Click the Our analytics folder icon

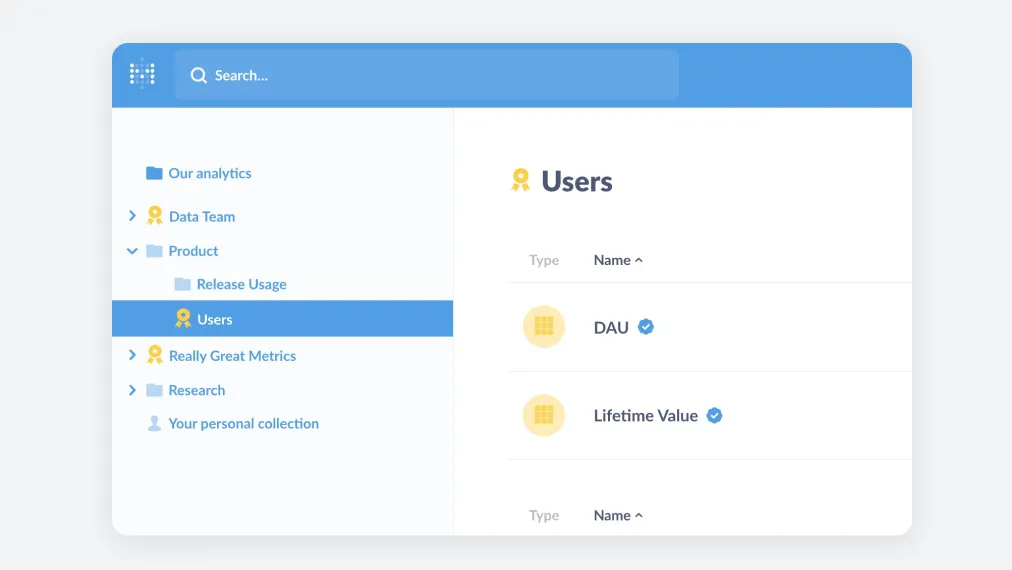[154, 173]
